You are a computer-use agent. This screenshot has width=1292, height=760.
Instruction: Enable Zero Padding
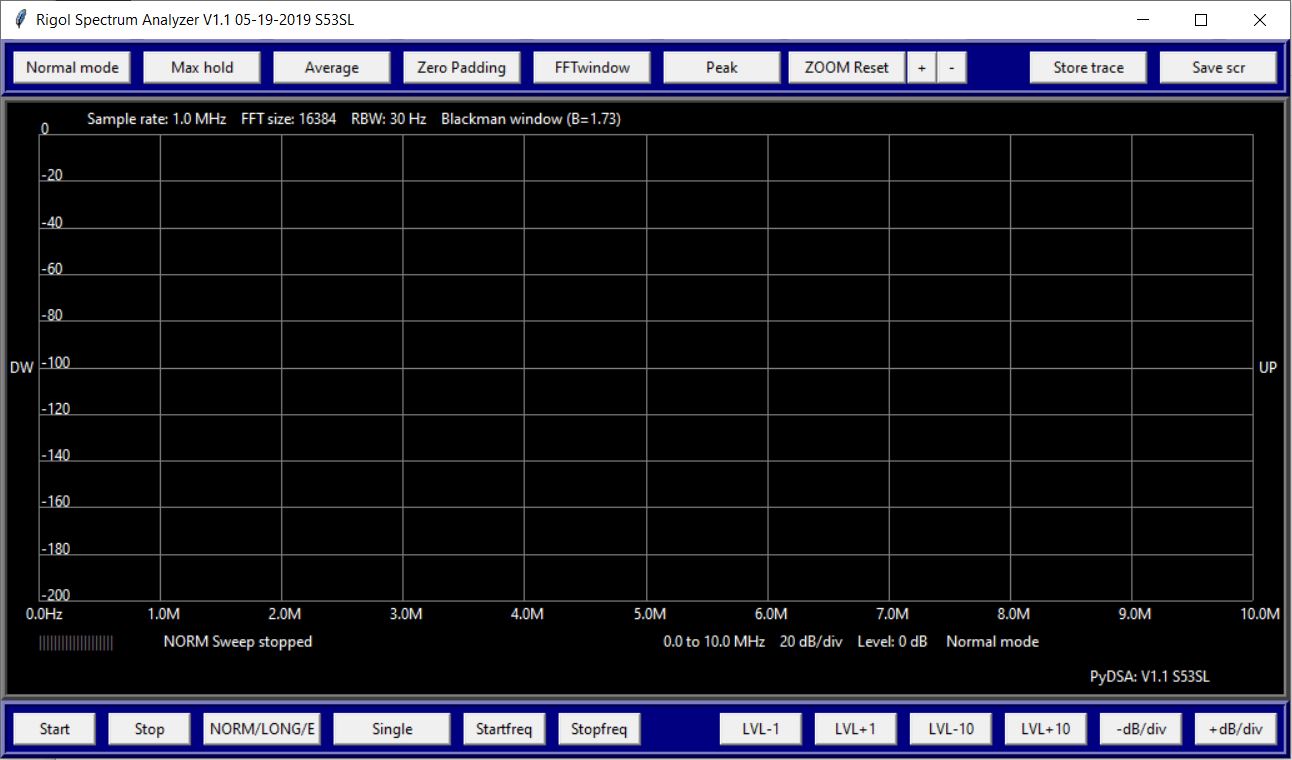point(461,67)
